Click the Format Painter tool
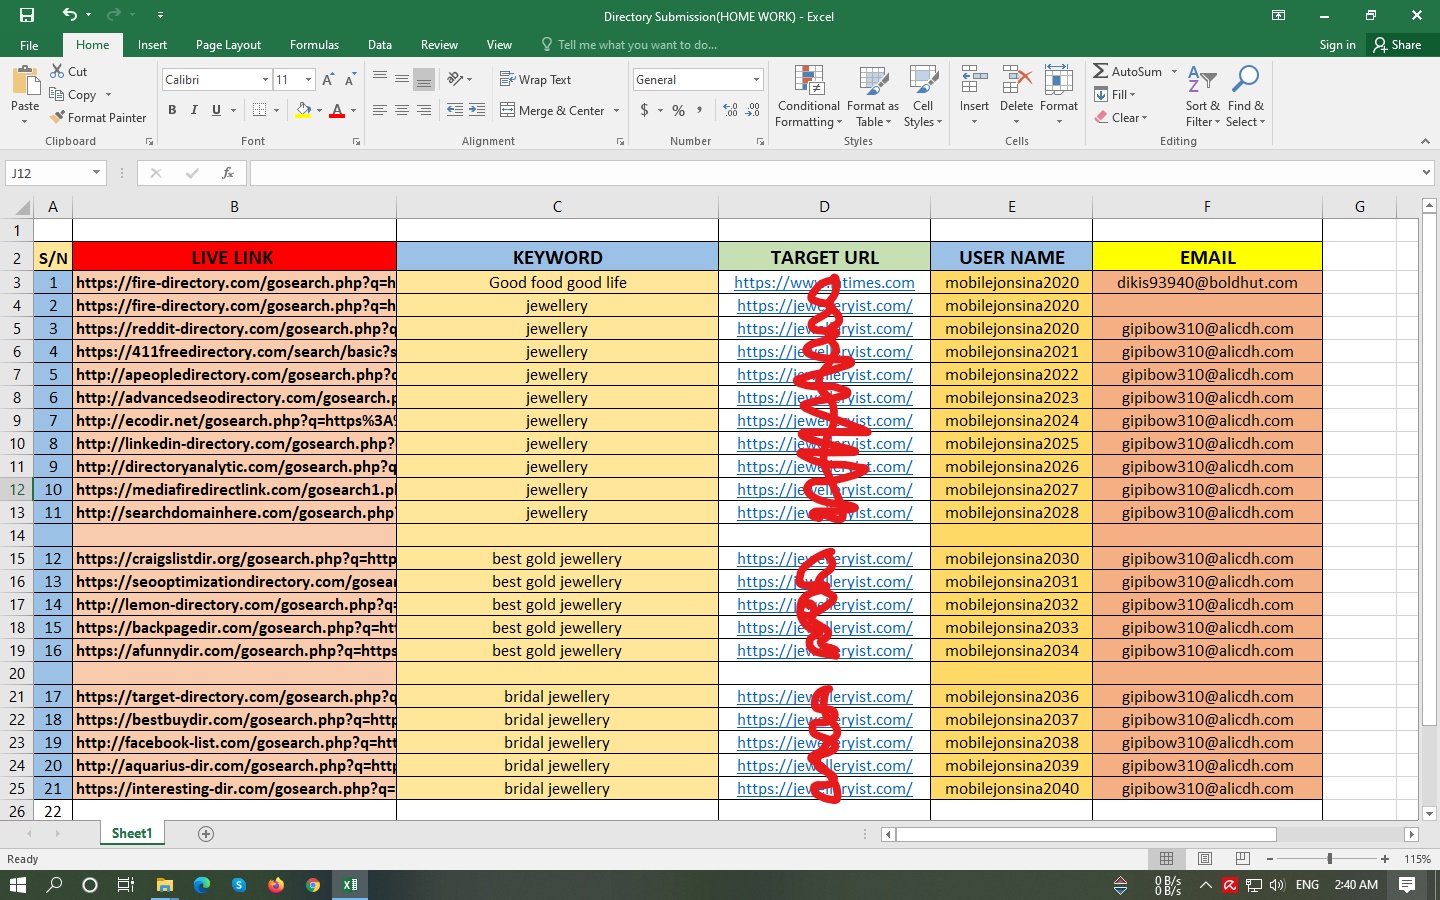The image size is (1440, 900). [98, 118]
